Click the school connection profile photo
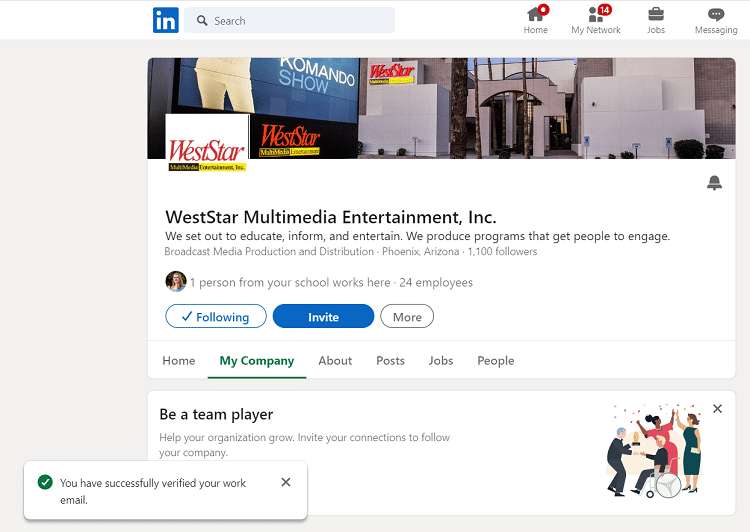This screenshot has width=750, height=532. (x=176, y=281)
